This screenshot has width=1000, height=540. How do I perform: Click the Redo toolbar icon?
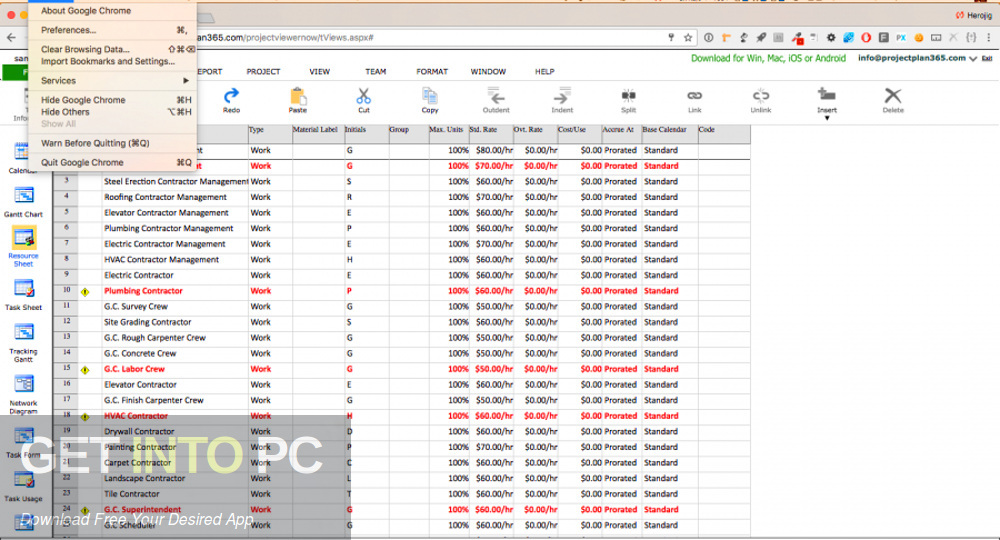232,96
